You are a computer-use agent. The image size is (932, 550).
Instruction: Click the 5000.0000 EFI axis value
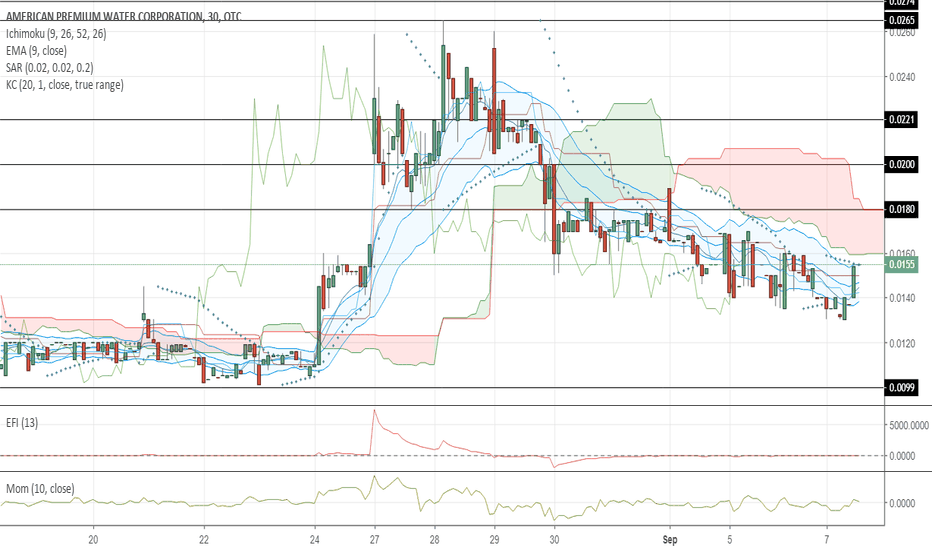(x=909, y=425)
